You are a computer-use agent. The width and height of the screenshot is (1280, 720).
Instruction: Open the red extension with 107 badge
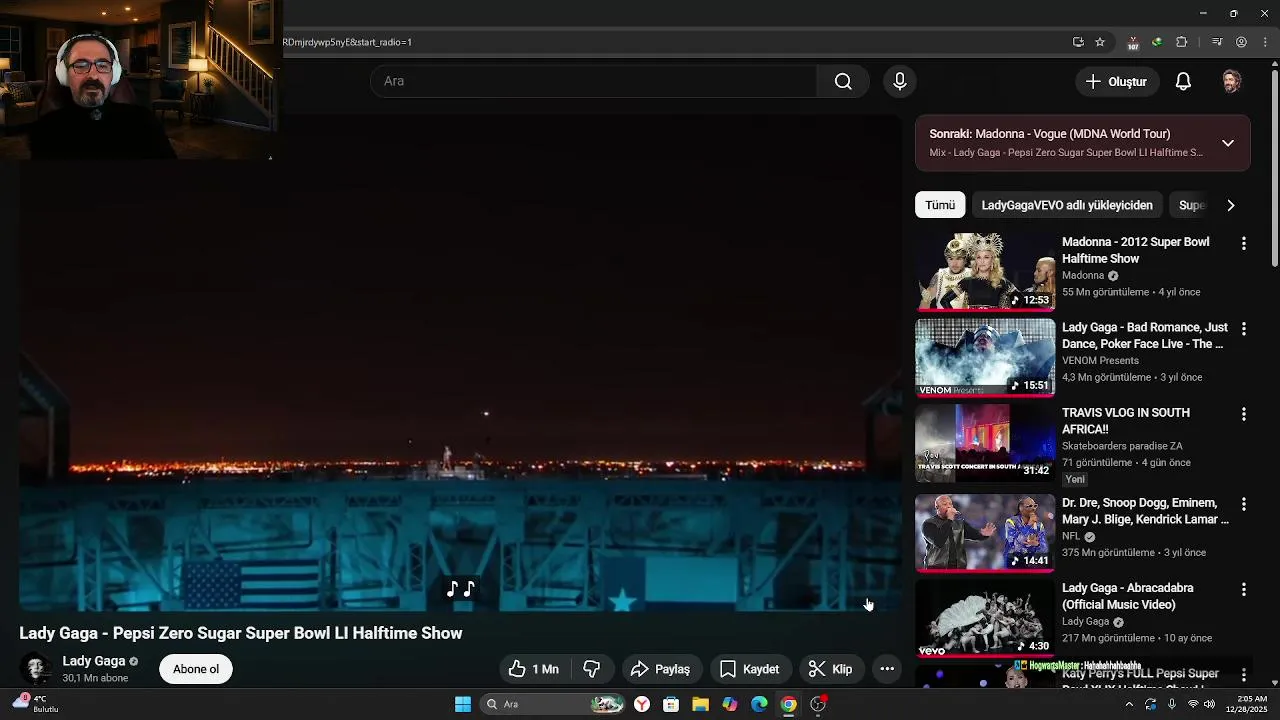point(1133,42)
